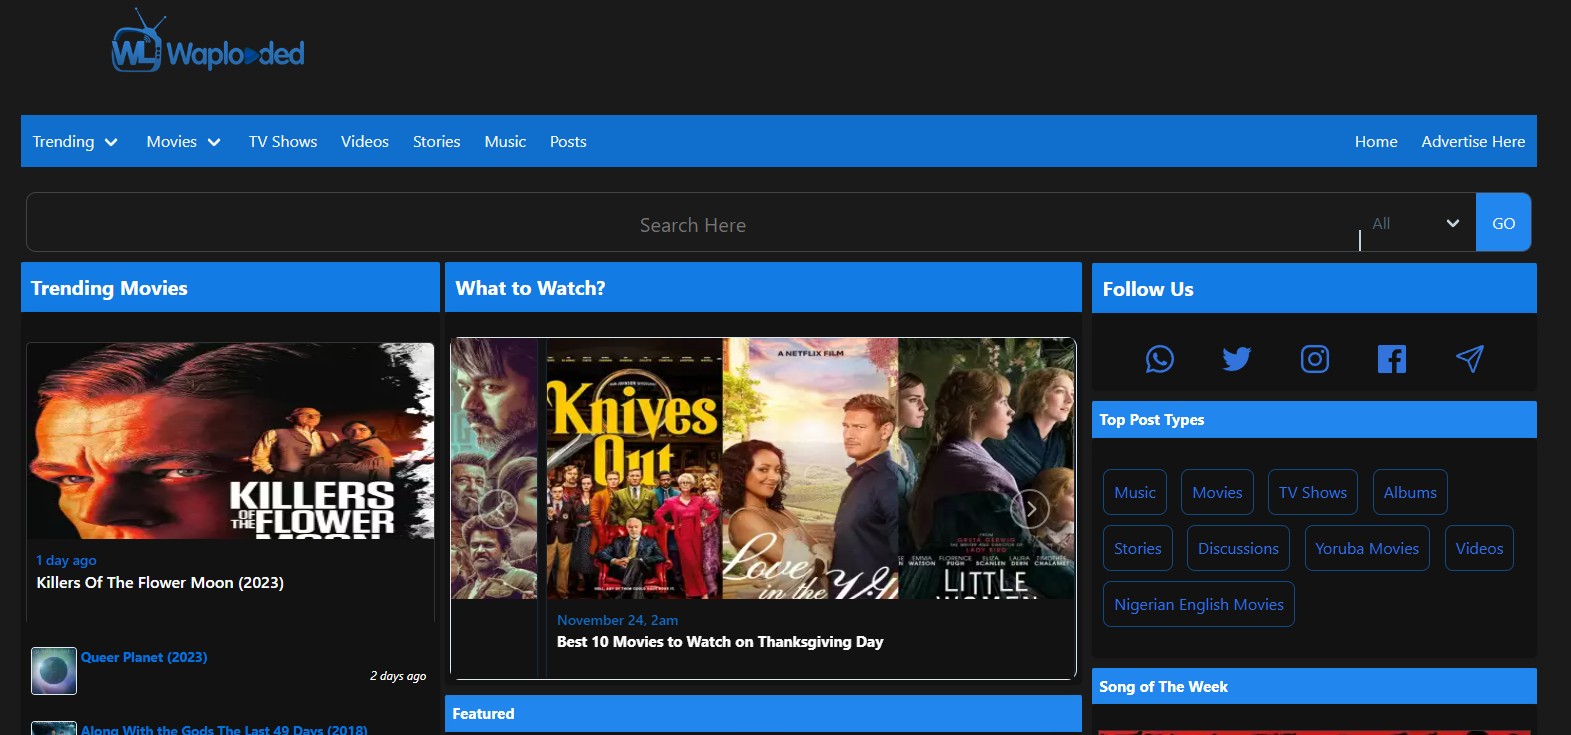The height and width of the screenshot is (735, 1571).
Task: Click the Queer Planet small thumbnail
Action: point(54,671)
